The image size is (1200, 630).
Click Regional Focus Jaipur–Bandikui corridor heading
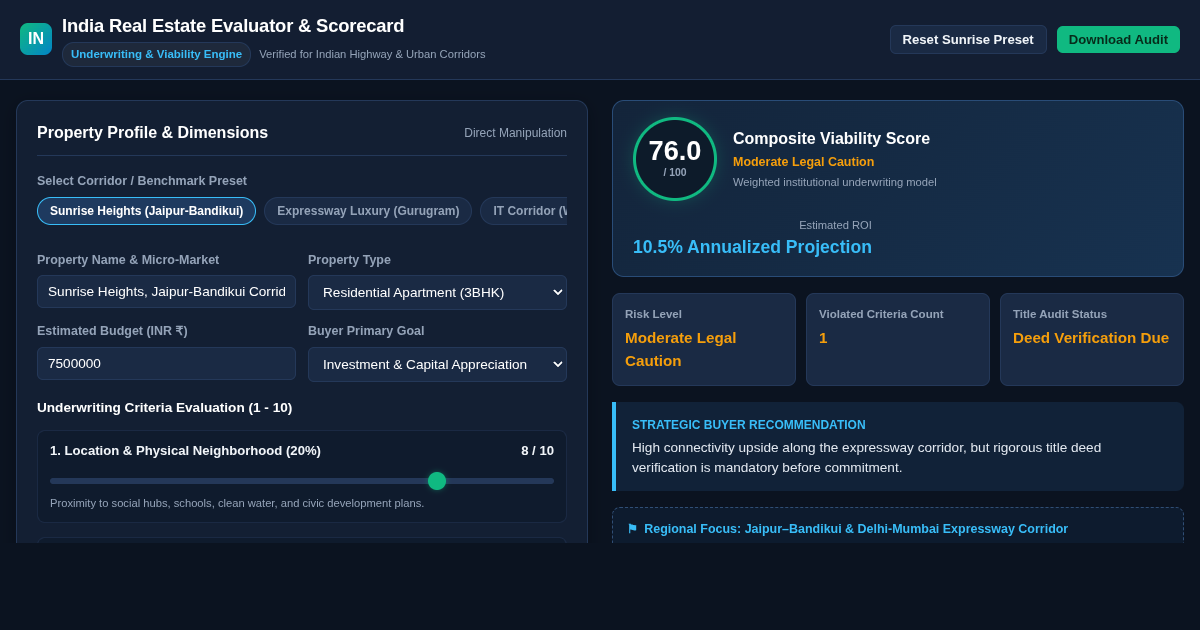click(x=856, y=529)
